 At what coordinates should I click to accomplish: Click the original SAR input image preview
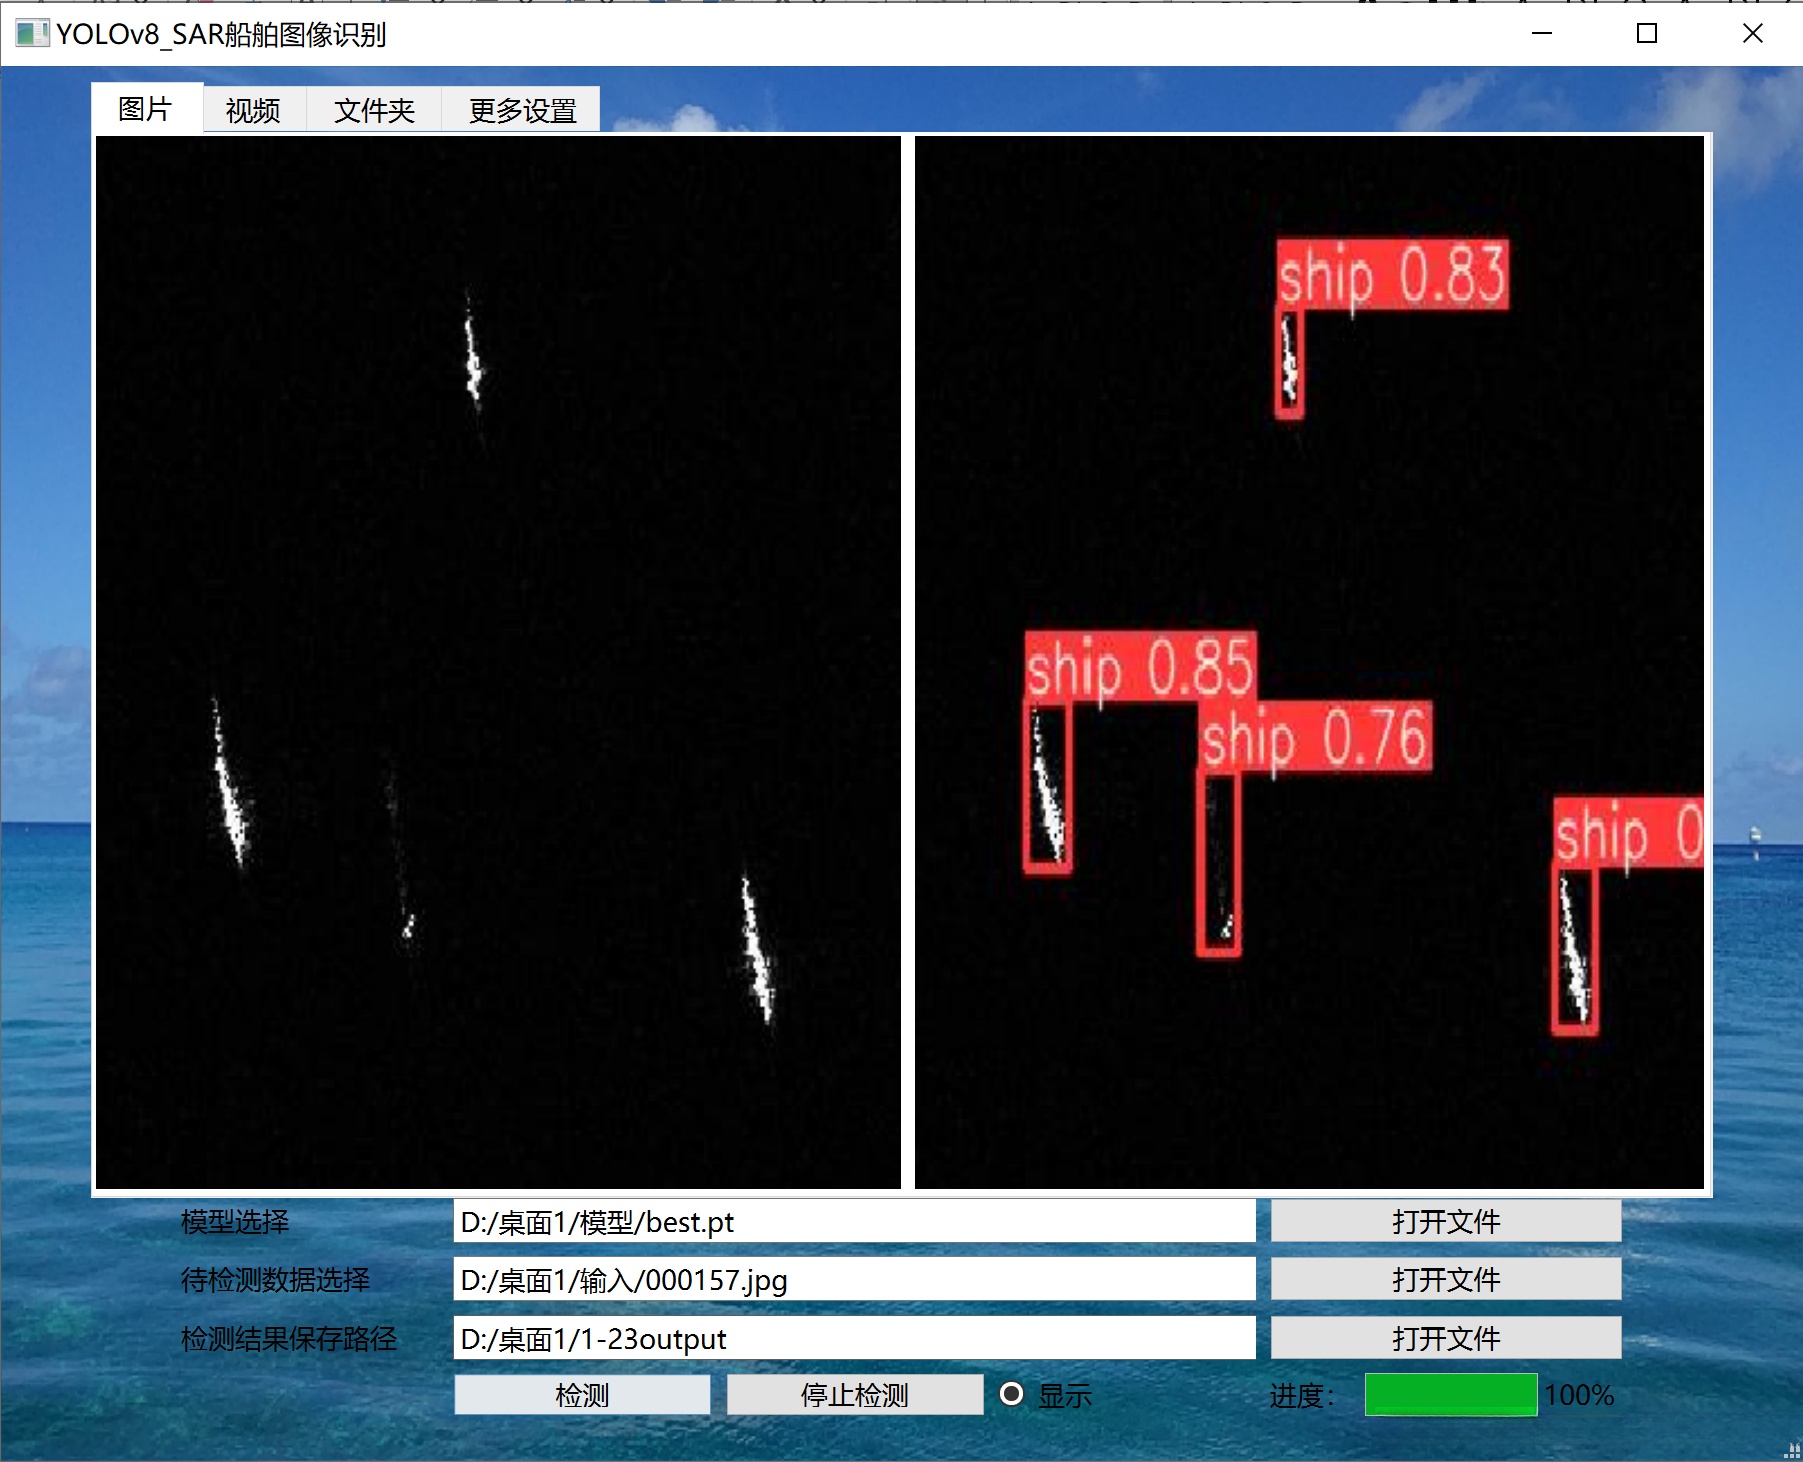tap(498, 662)
